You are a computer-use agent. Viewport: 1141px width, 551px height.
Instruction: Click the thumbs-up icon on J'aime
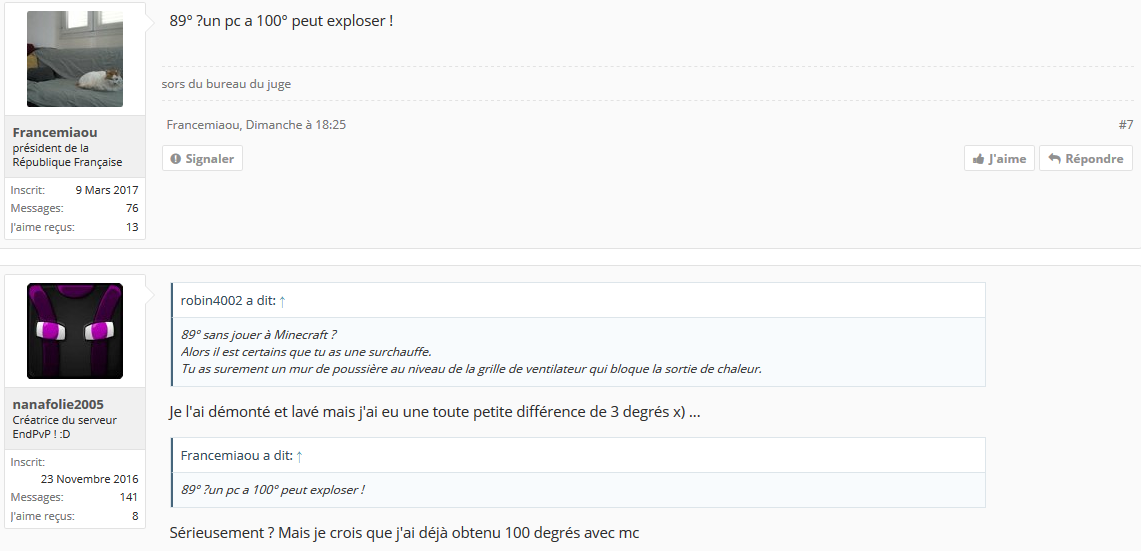979,159
